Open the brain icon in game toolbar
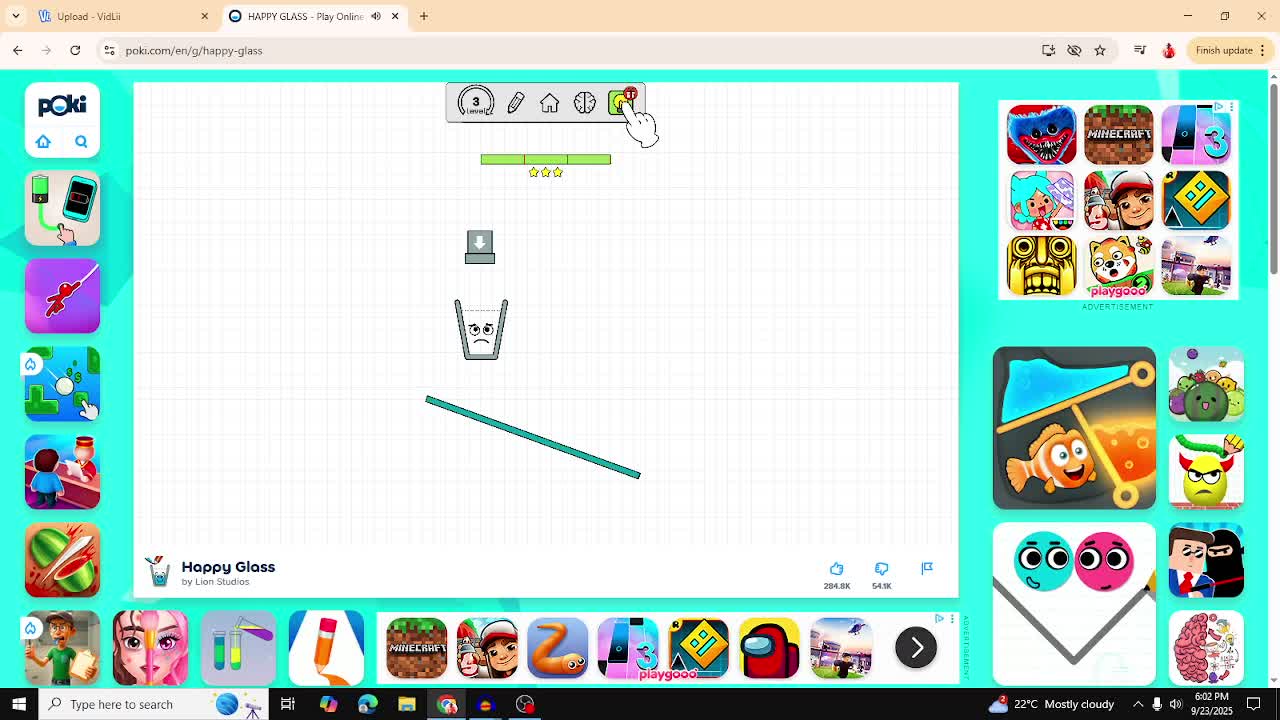This screenshot has width=1280, height=720. (584, 103)
